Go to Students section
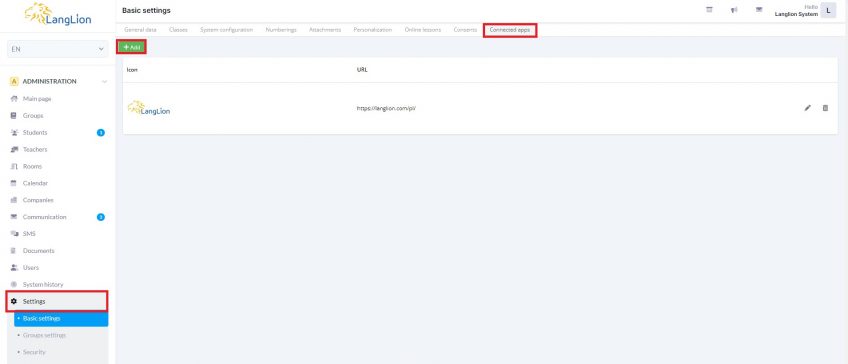The height and width of the screenshot is (364, 848). pos(35,133)
